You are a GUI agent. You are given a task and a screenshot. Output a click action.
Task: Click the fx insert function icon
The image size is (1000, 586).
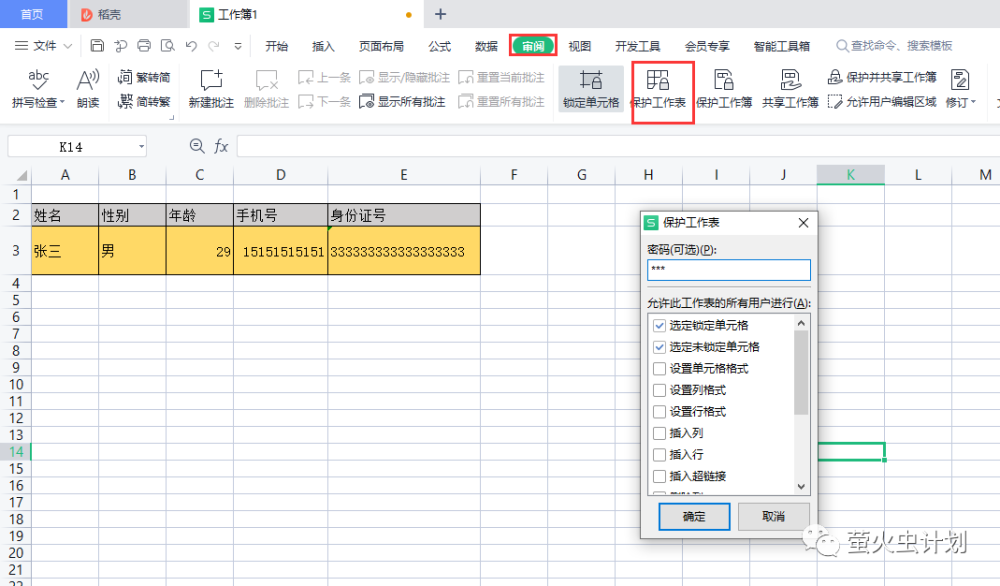(x=221, y=146)
